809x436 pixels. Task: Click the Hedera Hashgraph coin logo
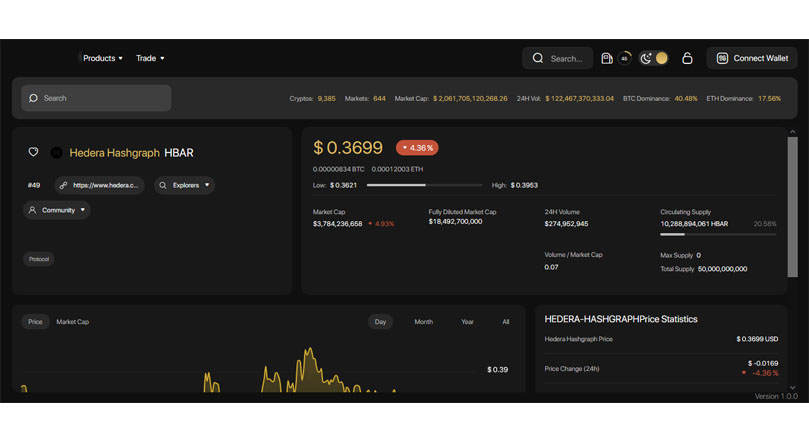tap(56, 153)
